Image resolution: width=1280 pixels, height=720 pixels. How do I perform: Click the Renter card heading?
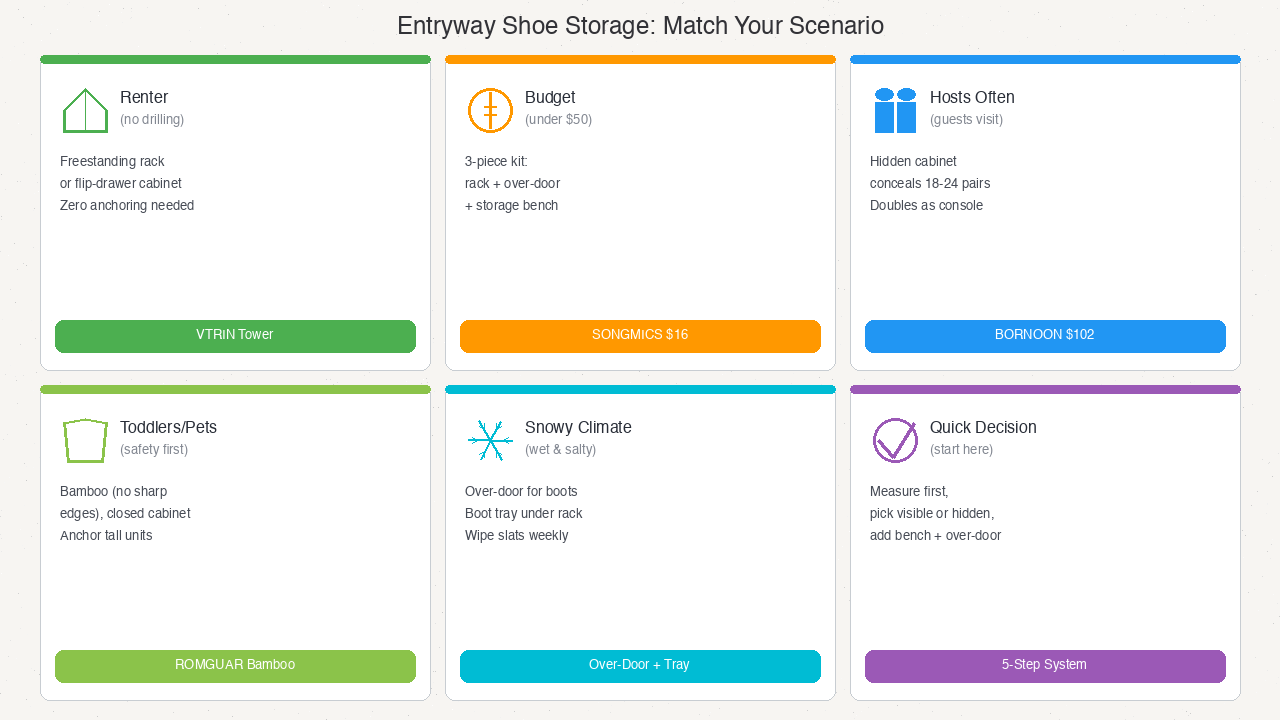point(144,97)
